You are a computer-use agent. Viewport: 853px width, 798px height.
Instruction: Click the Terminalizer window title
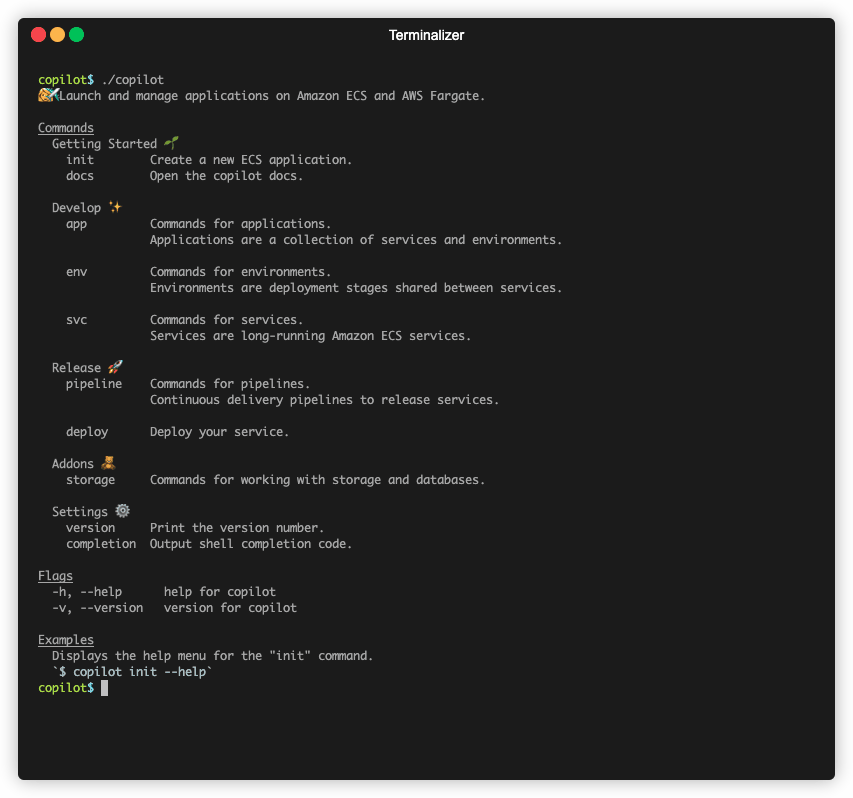pos(426,35)
